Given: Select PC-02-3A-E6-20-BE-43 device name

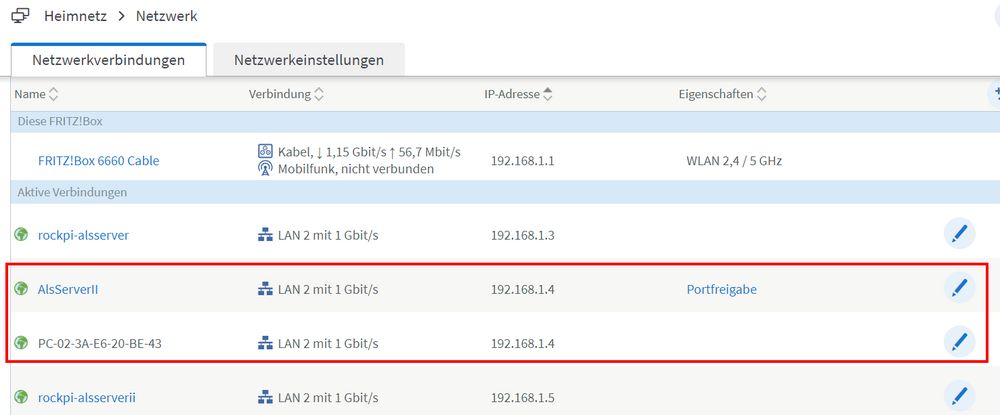Looking at the screenshot, I should click(x=99, y=344).
